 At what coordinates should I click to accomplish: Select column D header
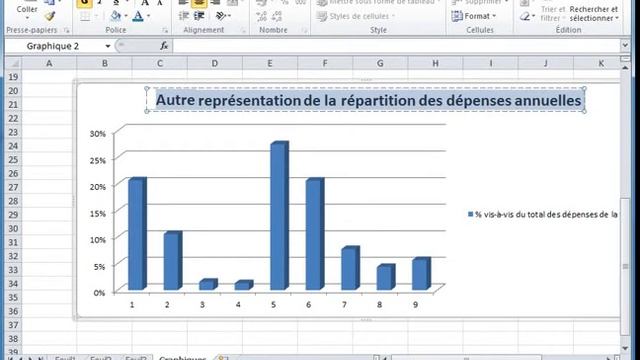pos(215,63)
